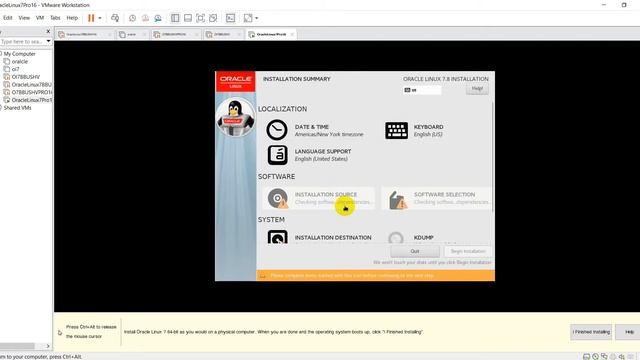This screenshot has width=640, height=360.
Task: Select Ol78BUSHV VM in library
Action: (26, 77)
